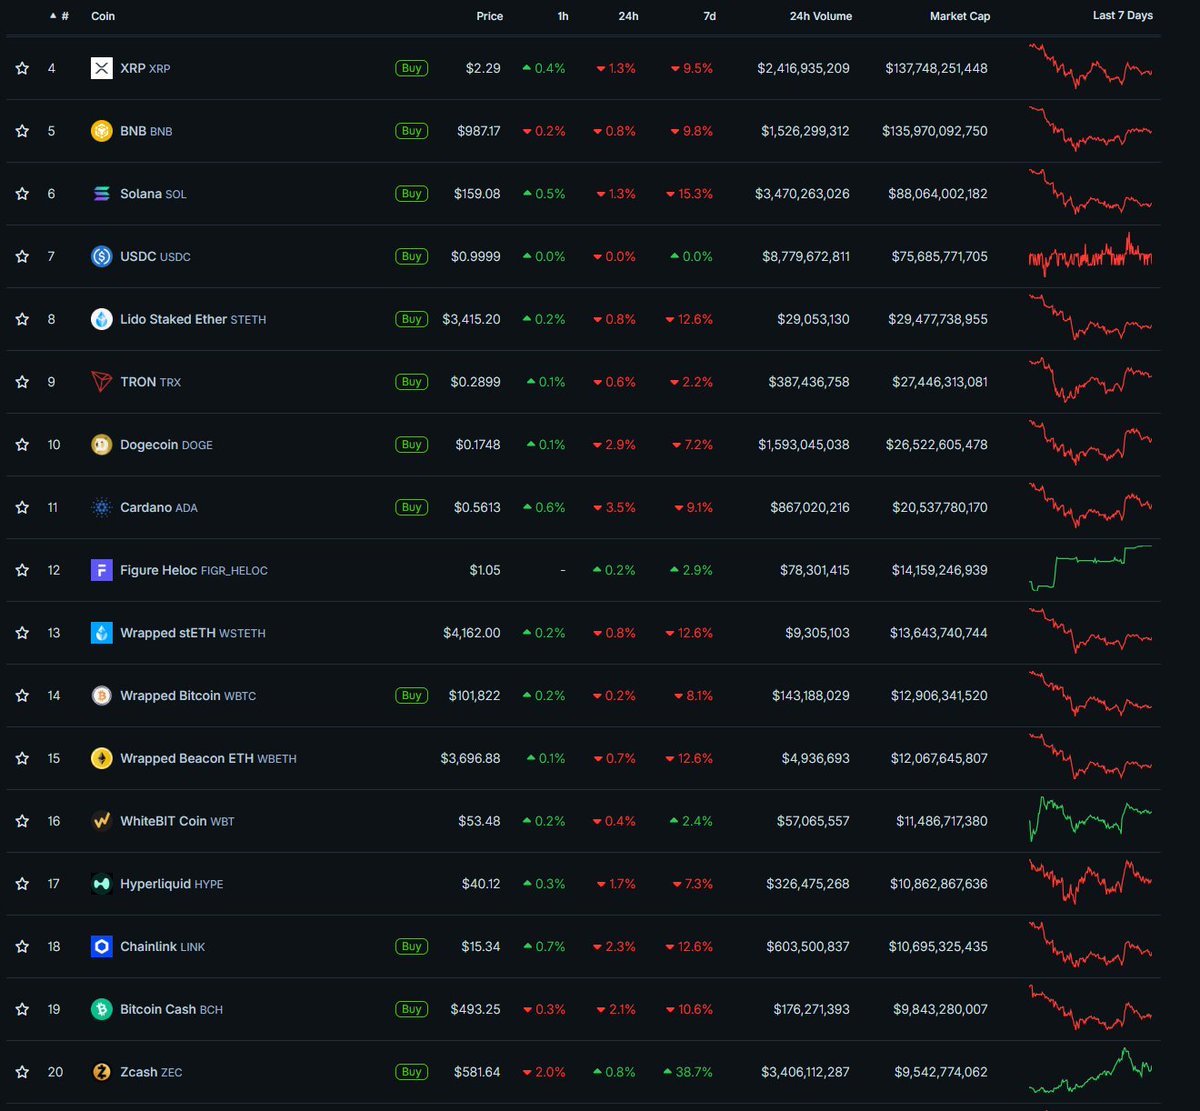
Task: Click the Buy button for XRP
Action: [x=411, y=68]
